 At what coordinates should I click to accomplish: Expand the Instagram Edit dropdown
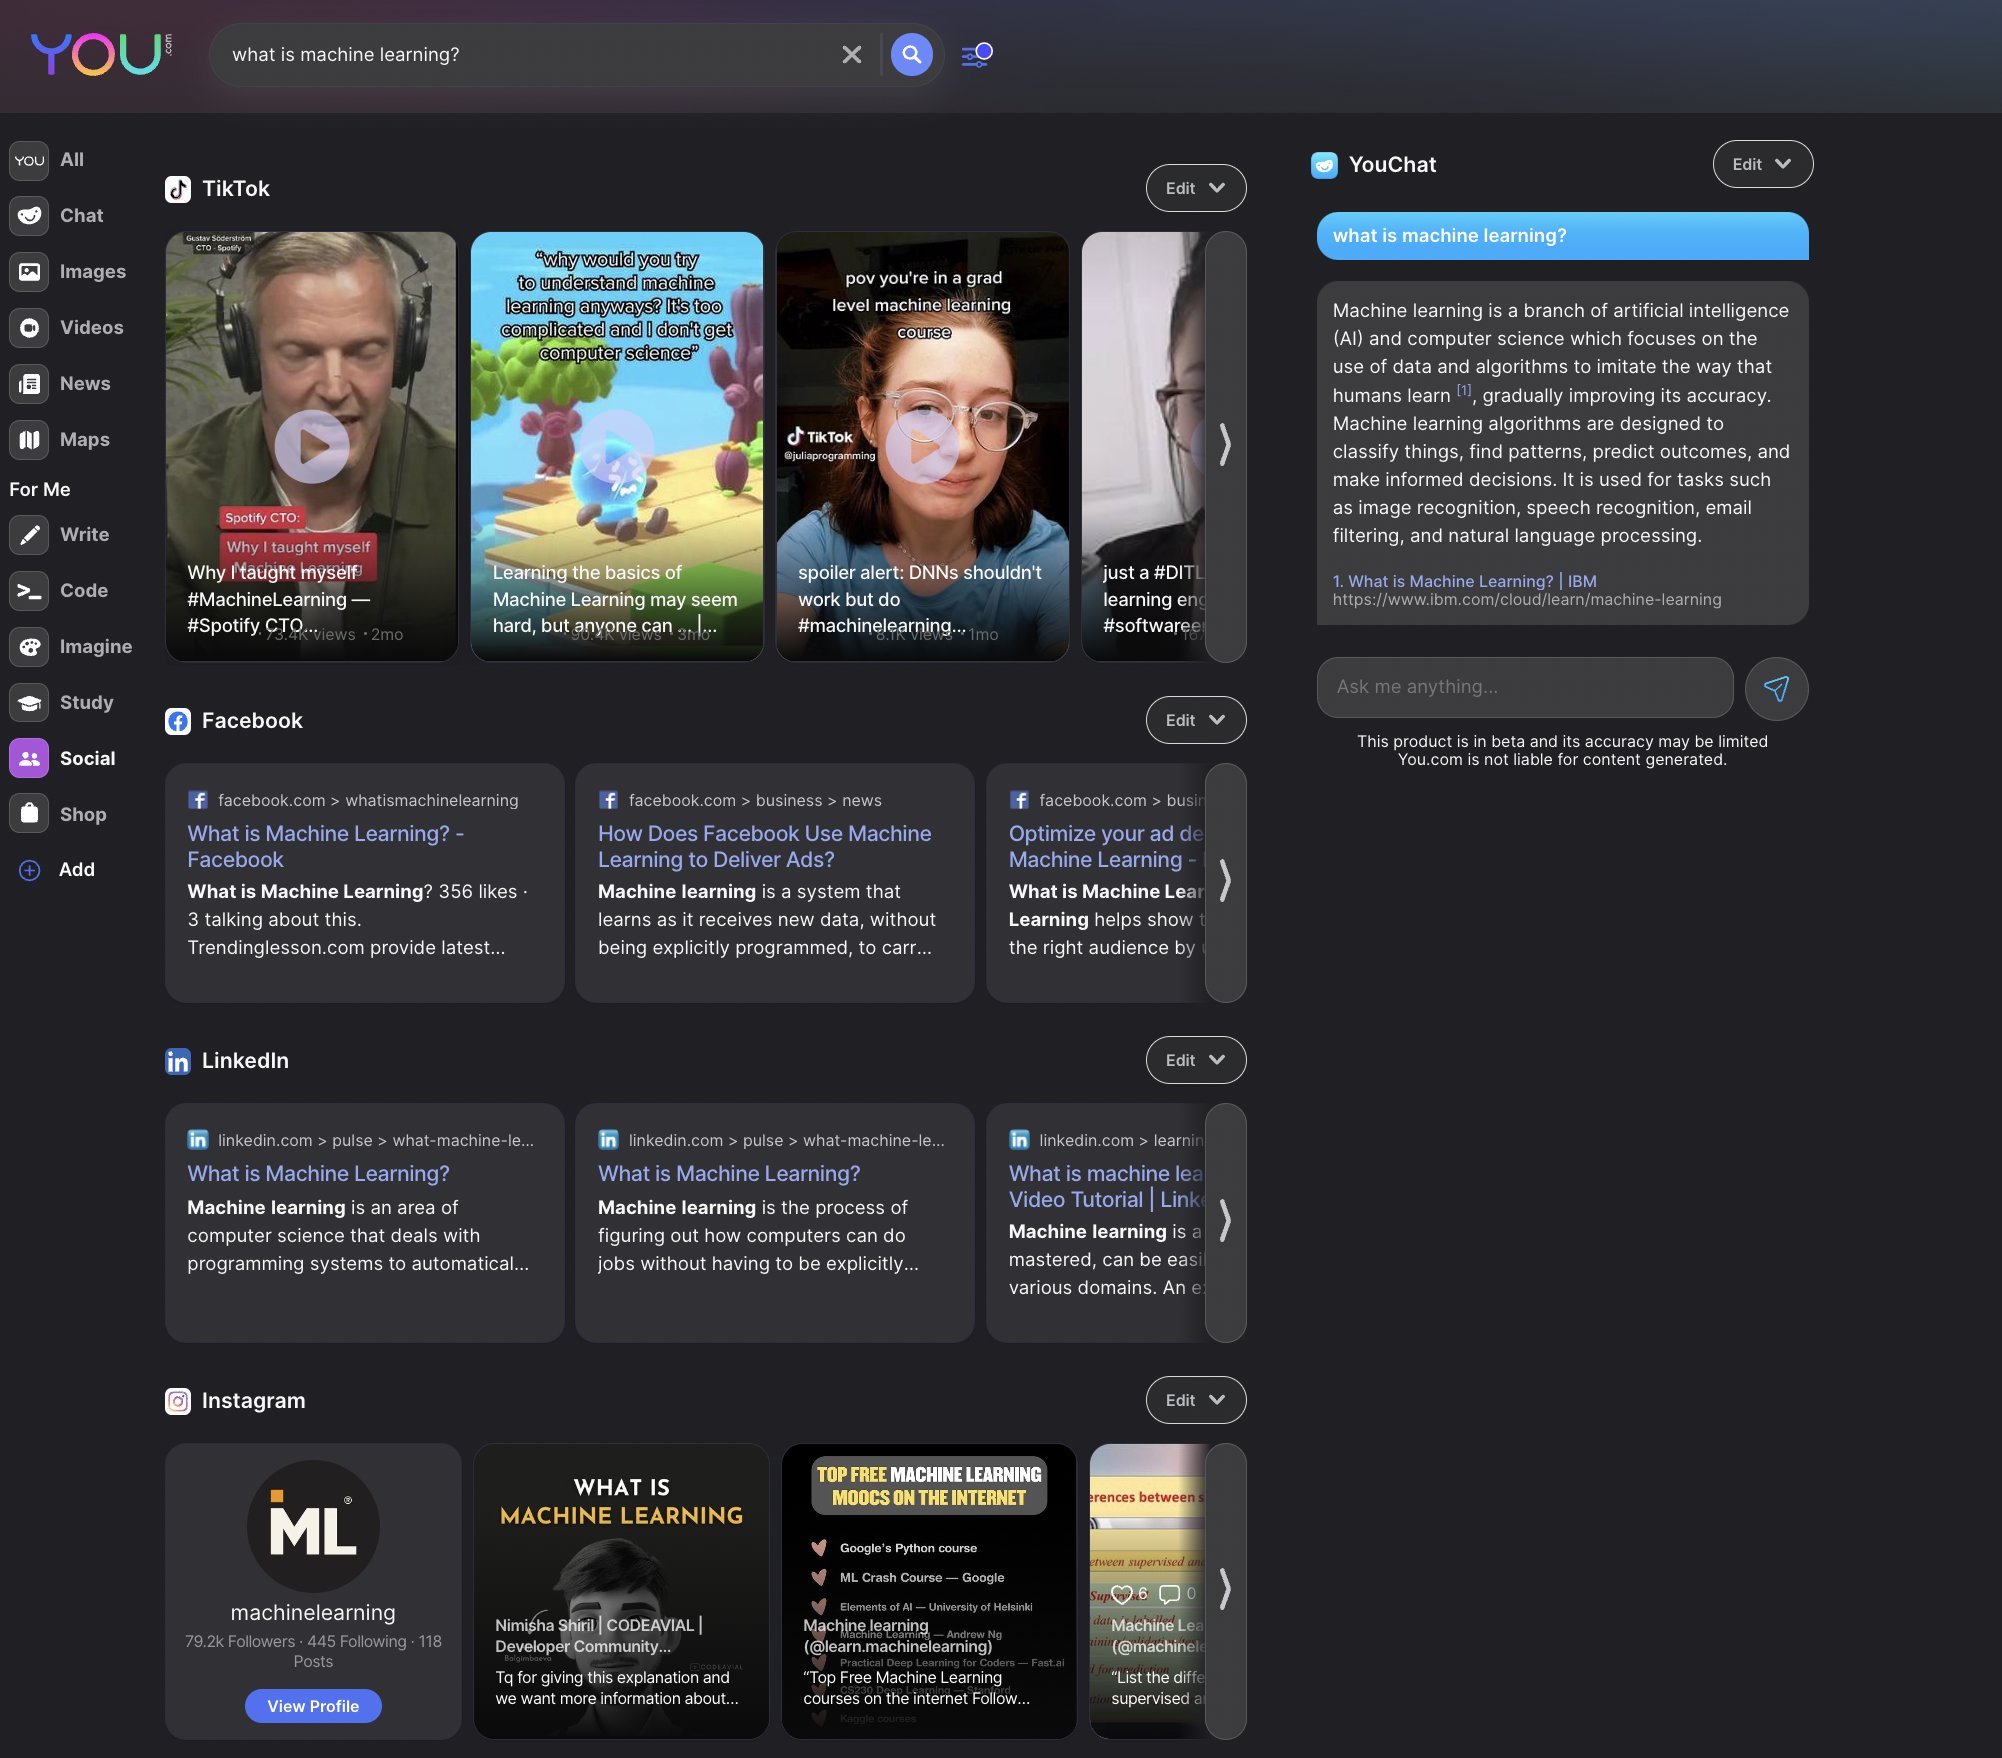coord(1195,1400)
